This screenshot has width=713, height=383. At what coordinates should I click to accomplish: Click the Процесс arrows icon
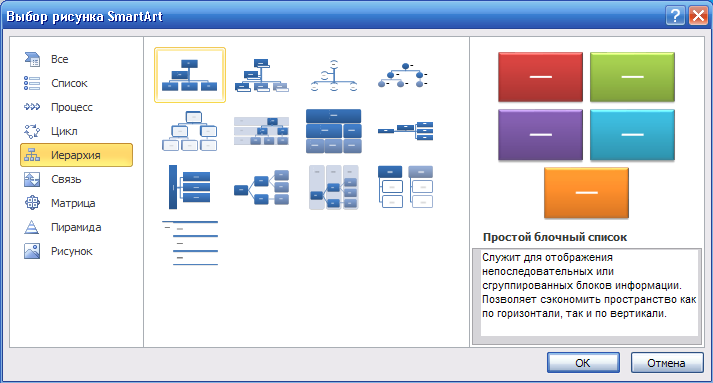(32, 107)
